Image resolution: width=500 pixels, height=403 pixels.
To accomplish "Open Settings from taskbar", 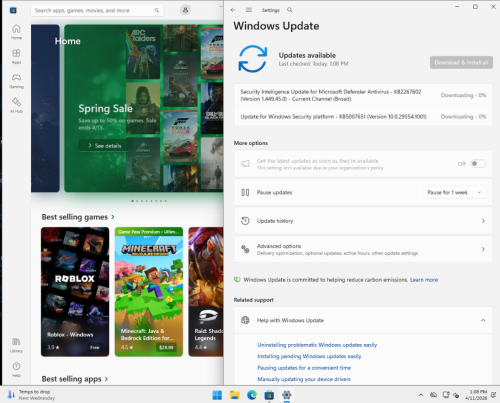I will click(286, 395).
